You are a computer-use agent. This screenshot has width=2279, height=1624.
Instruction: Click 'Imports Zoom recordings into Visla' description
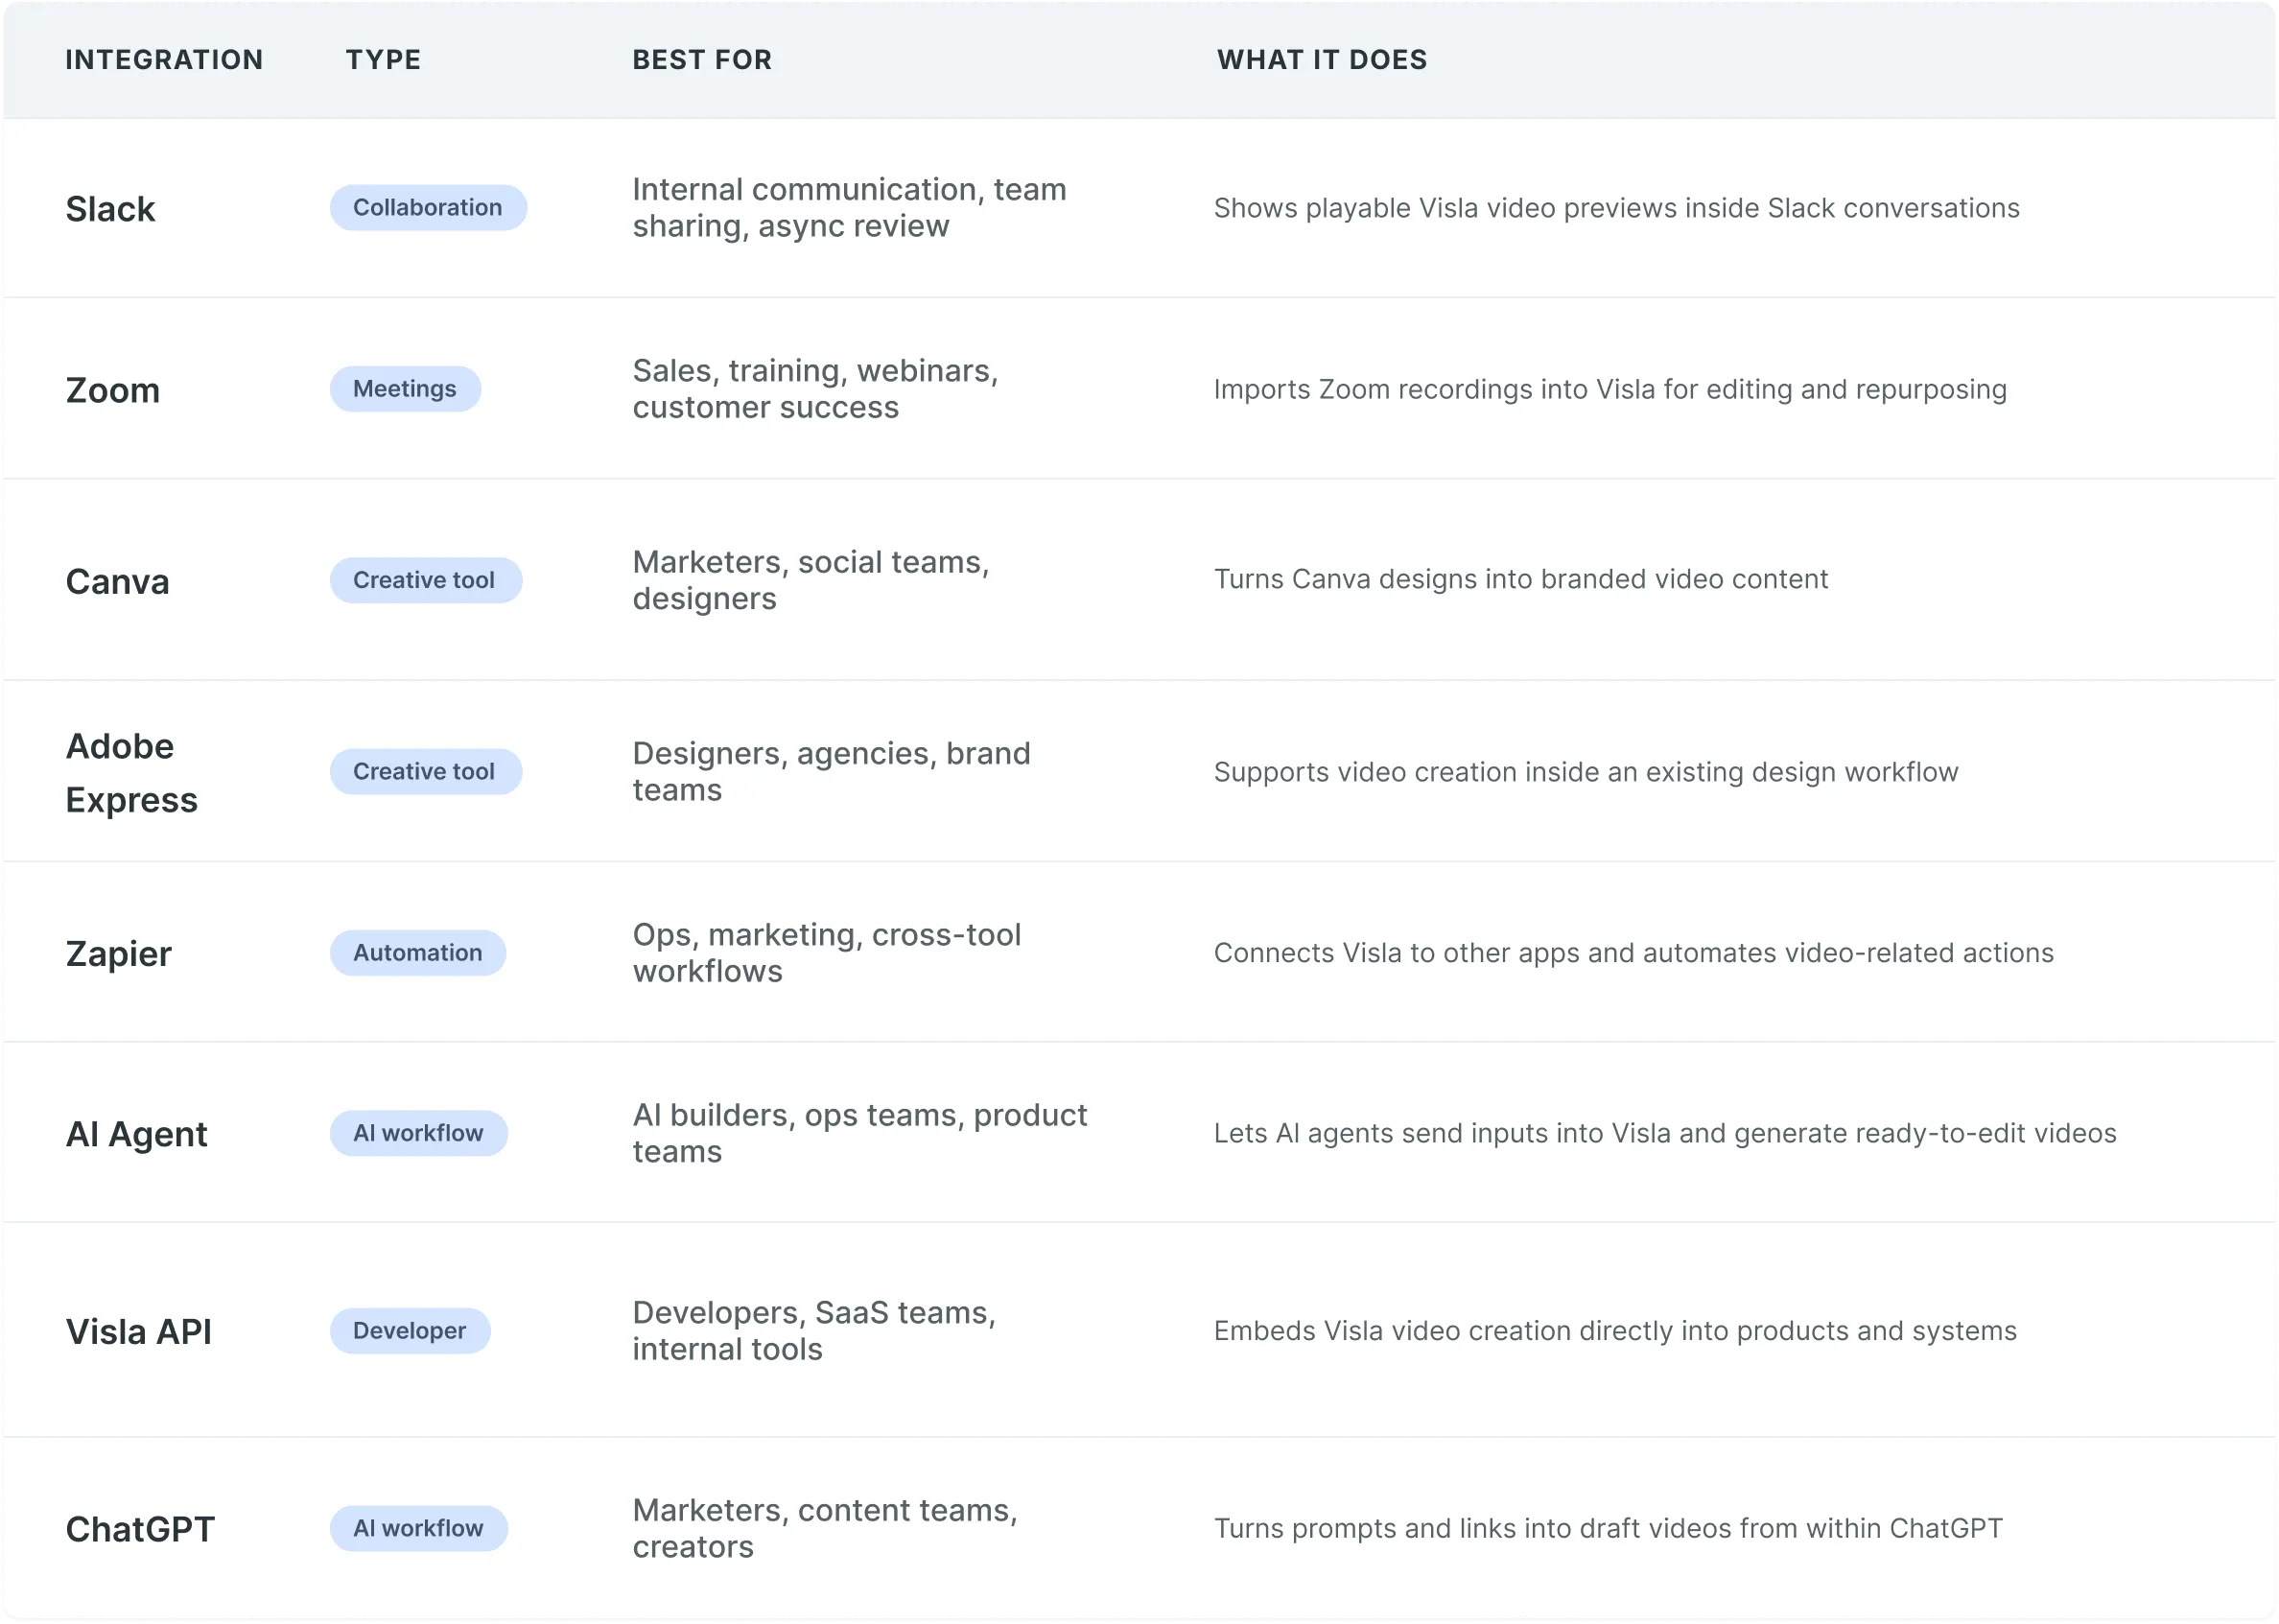tap(1610, 389)
